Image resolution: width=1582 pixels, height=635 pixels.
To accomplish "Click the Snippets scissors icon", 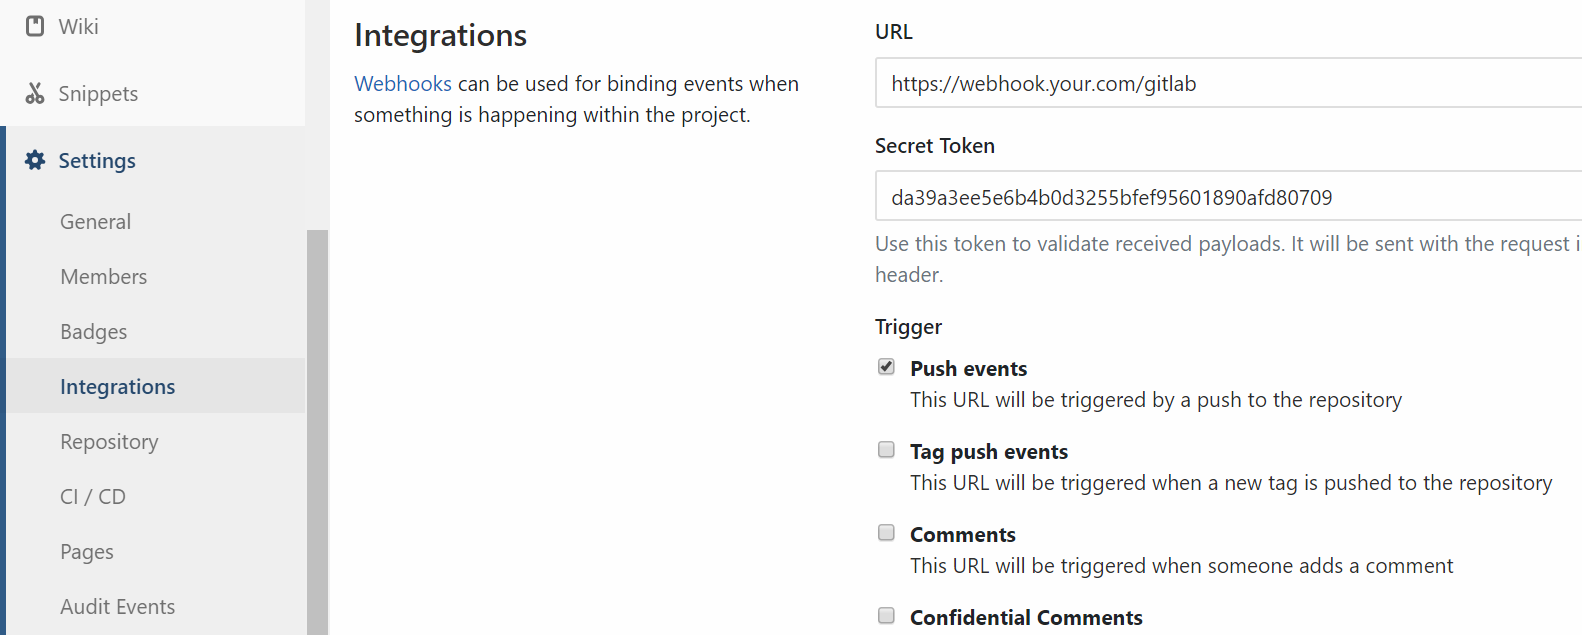I will pos(35,93).
